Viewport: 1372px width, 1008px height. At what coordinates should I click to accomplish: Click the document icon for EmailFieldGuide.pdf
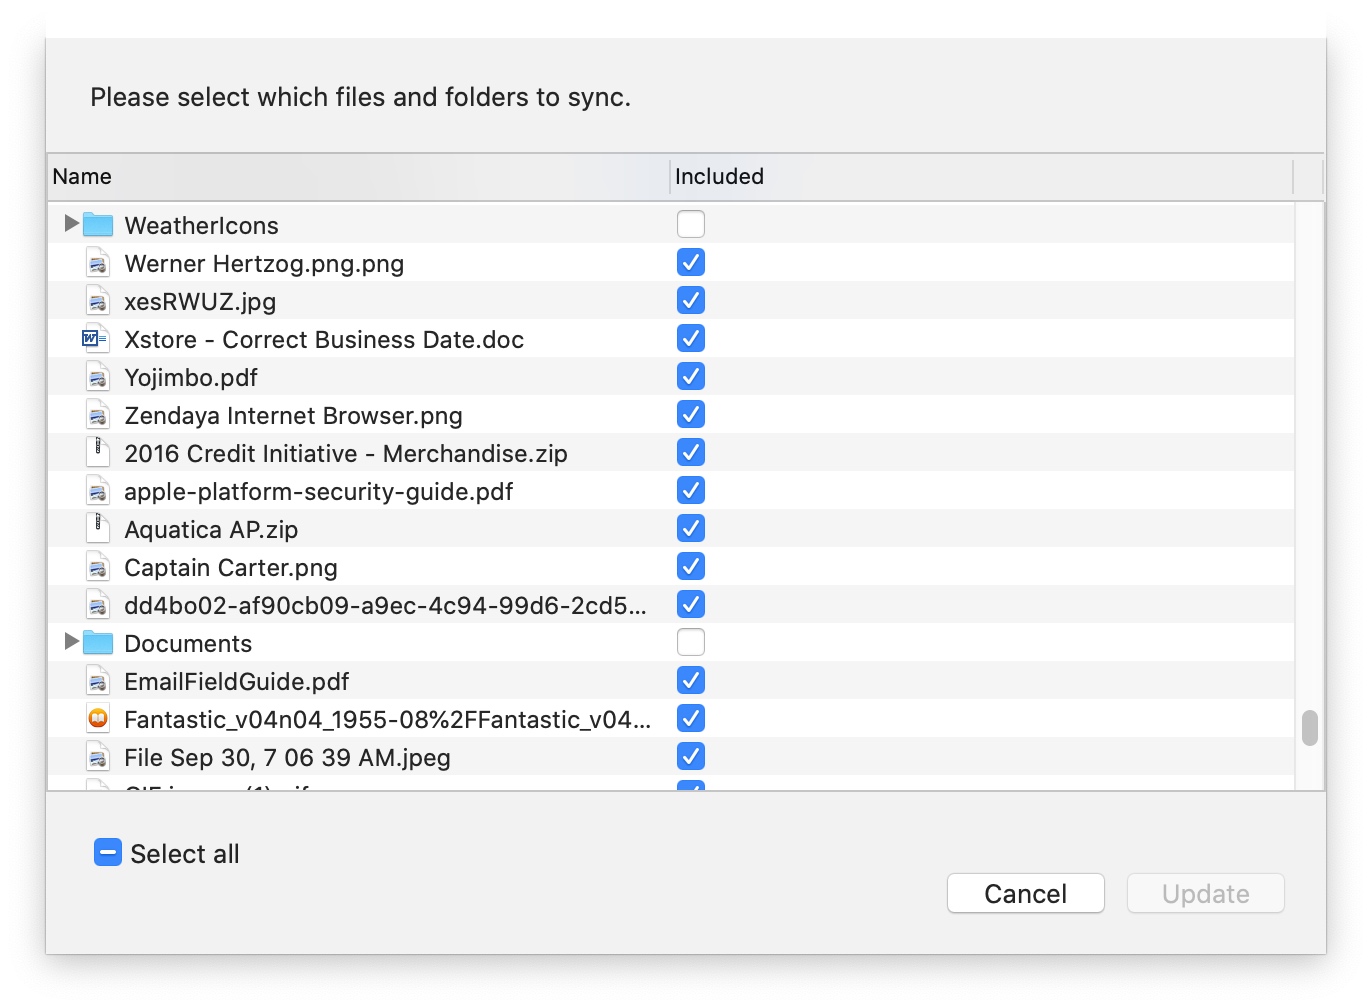point(97,680)
